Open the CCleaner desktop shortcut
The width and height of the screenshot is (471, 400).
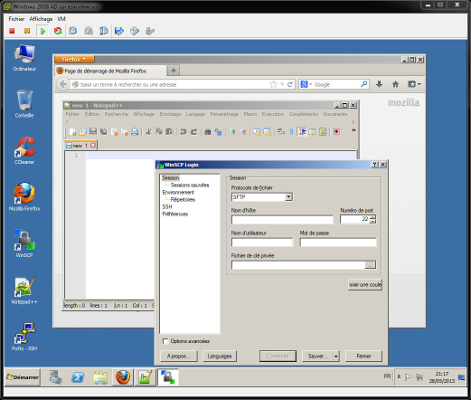point(24,151)
